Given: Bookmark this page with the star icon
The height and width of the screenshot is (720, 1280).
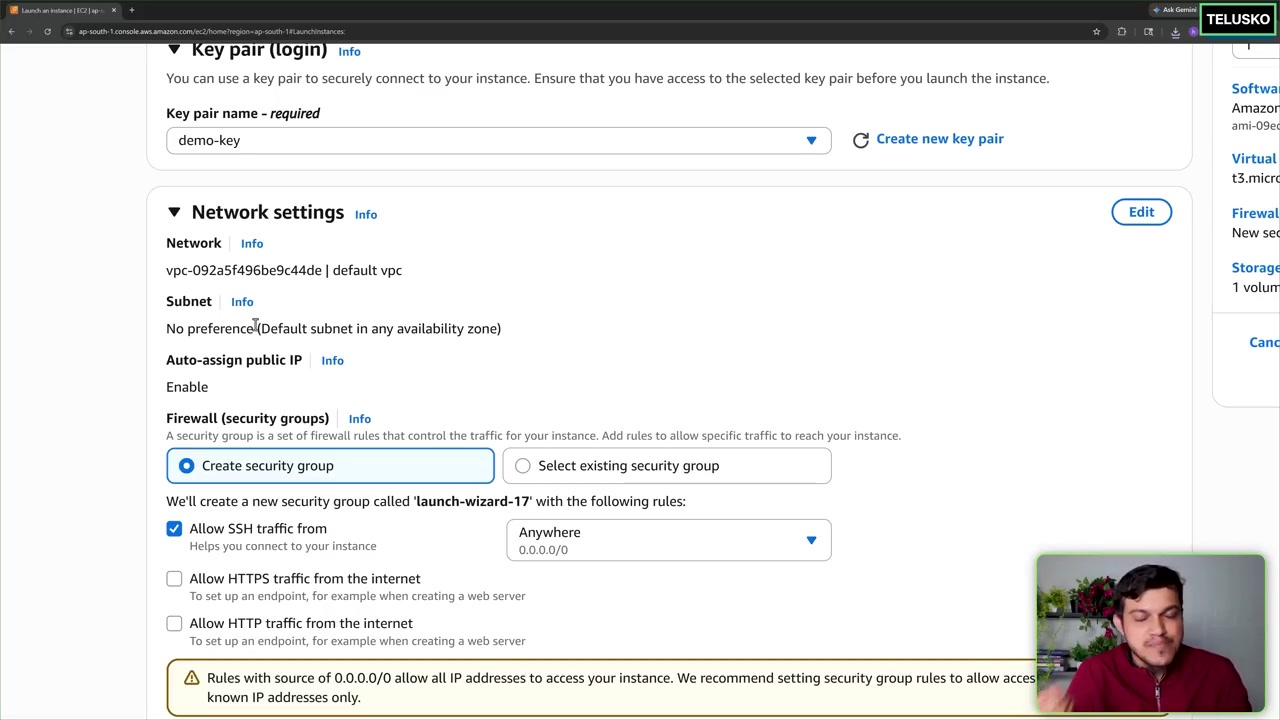Looking at the screenshot, I should click(x=1096, y=31).
